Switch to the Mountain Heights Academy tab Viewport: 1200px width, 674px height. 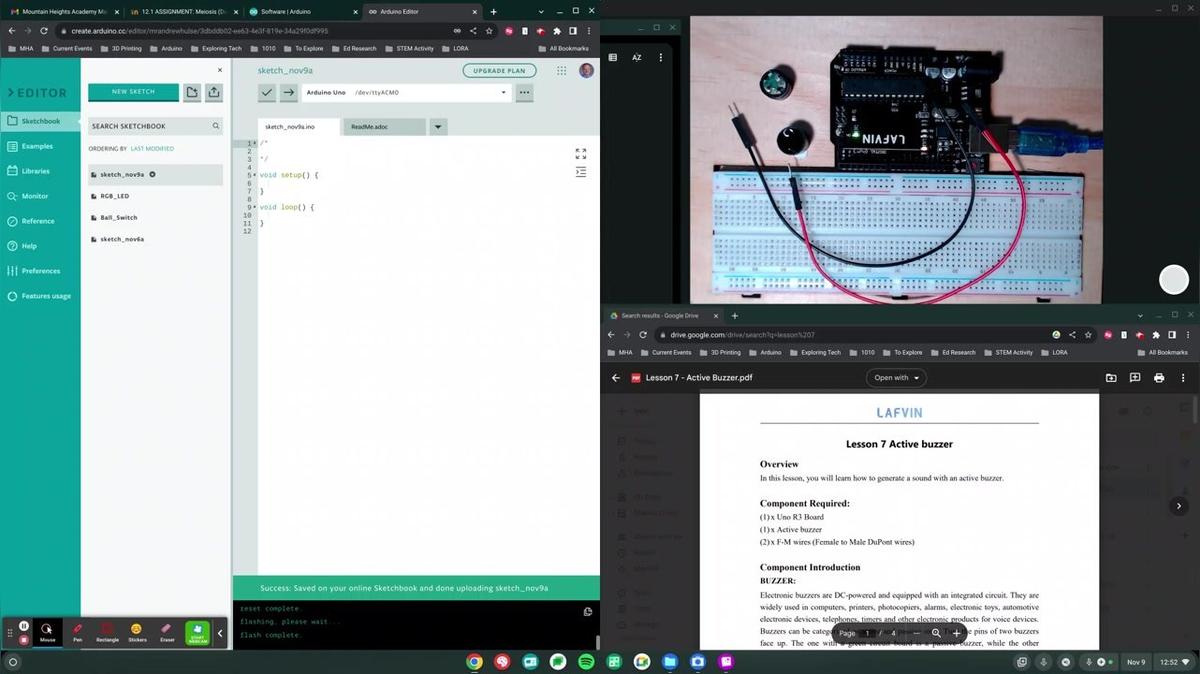[63, 11]
